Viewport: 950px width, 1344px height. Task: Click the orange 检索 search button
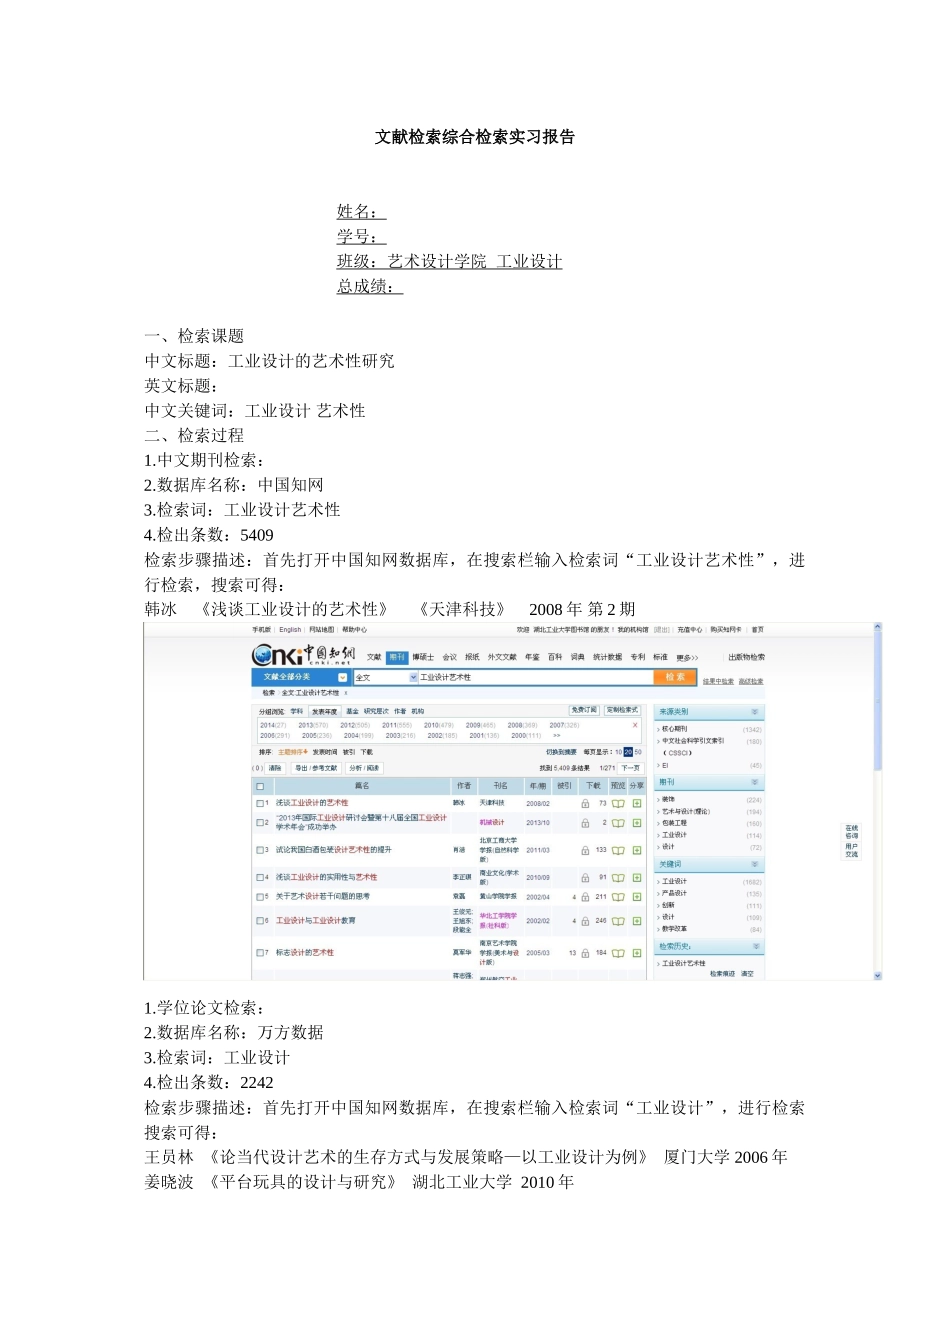(675, 677)
